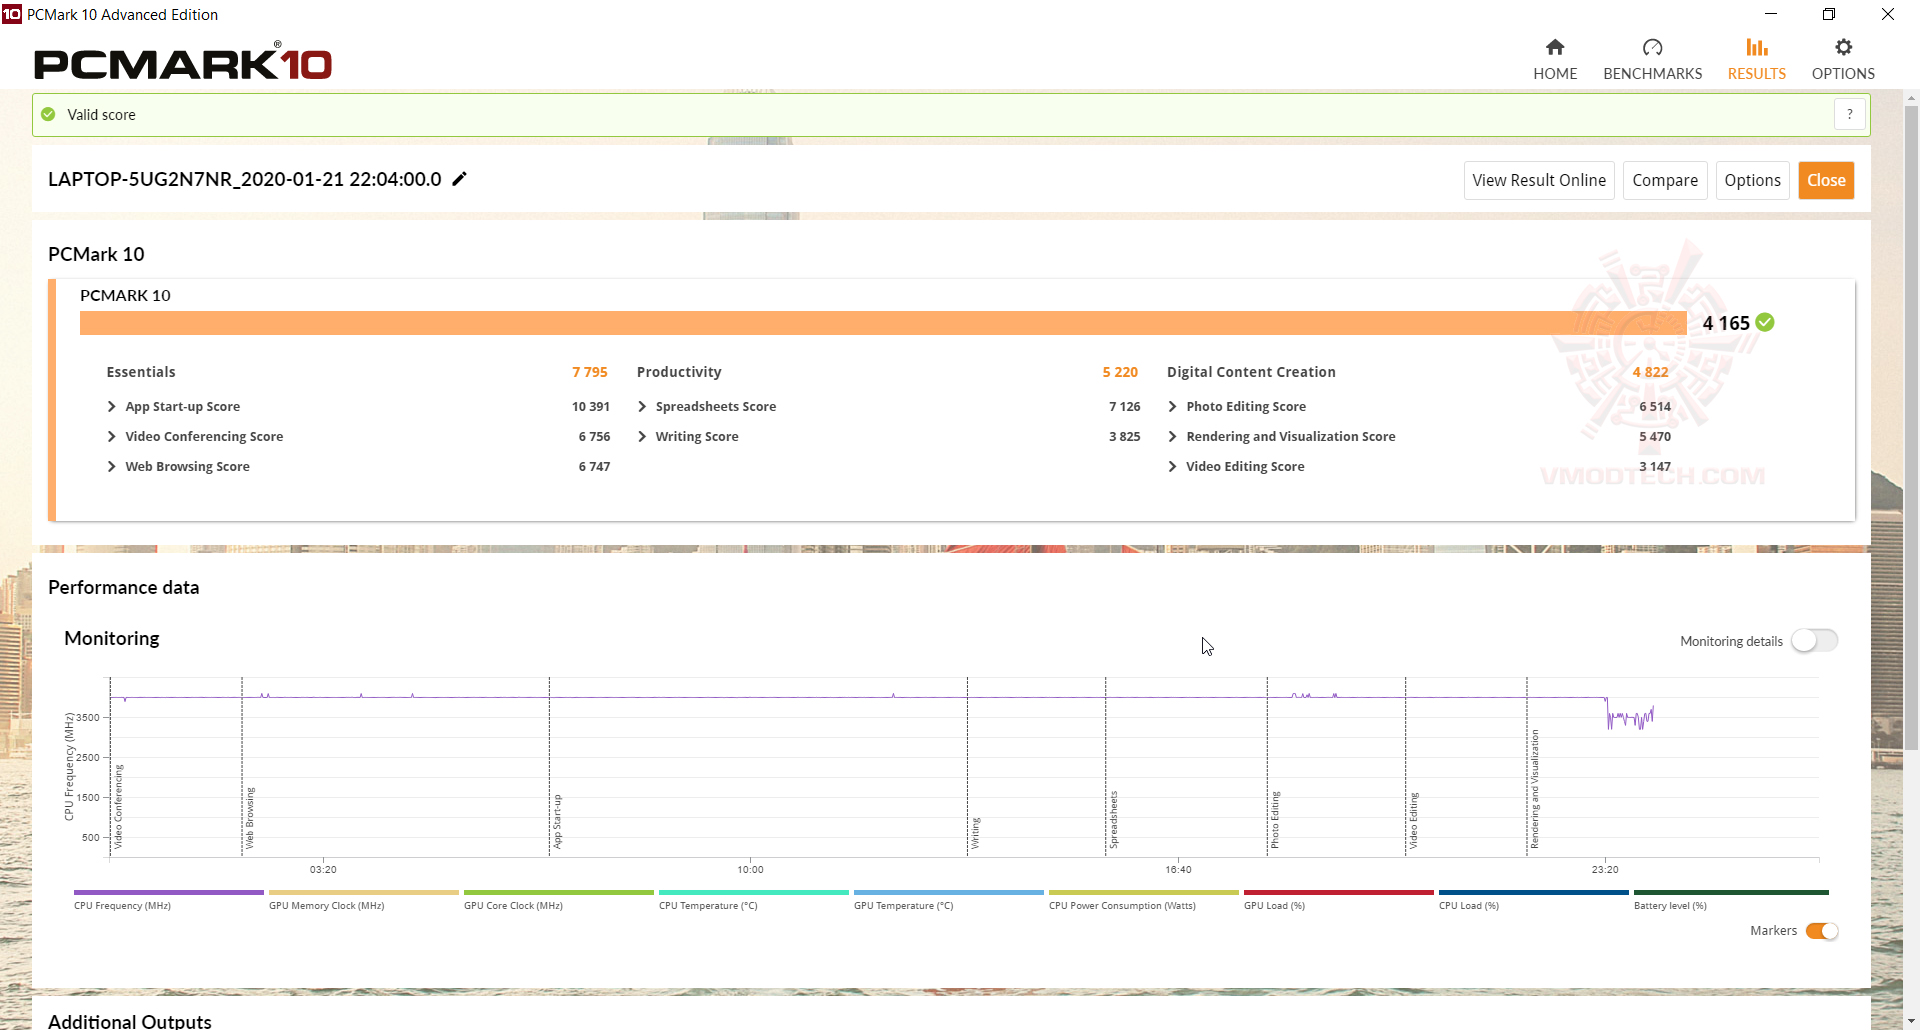Click the green check beside score 4 165
1920x1030 pixels.
pos(1765,322)
